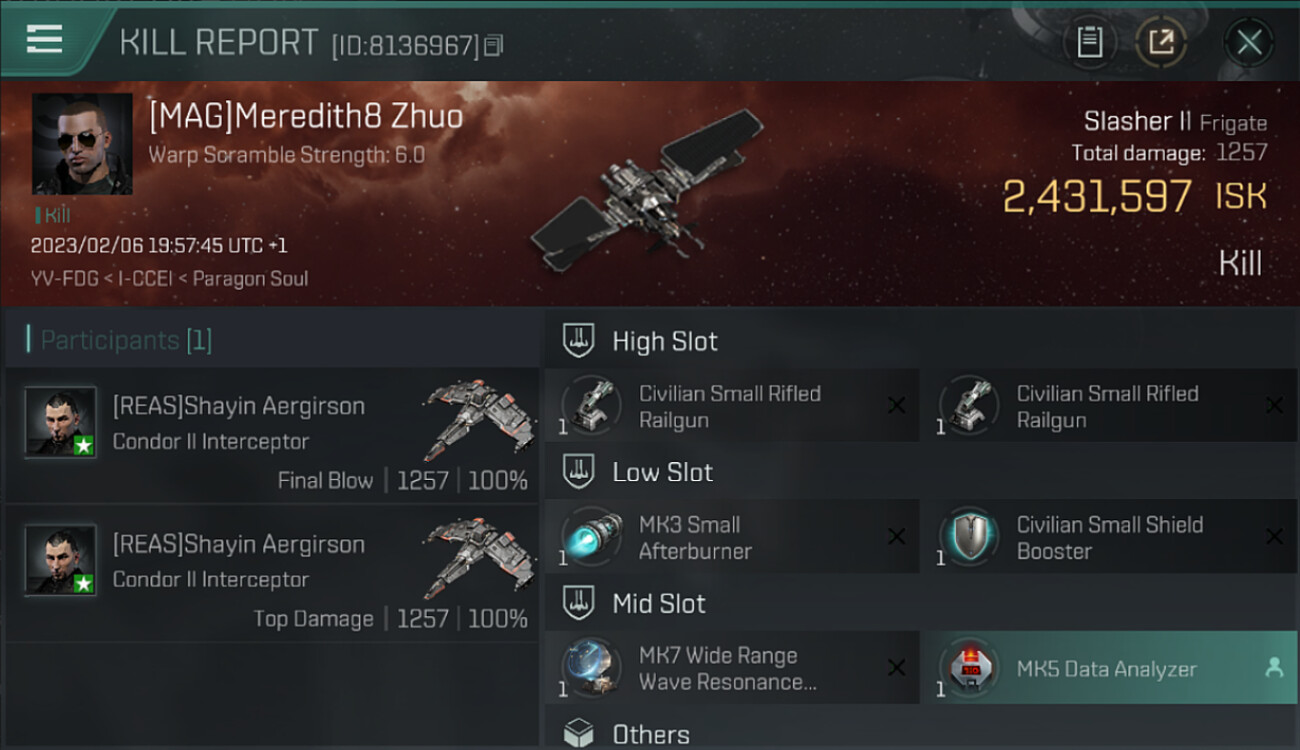Select second Civilian Small Rifled Railgun

coord(1109,405)
